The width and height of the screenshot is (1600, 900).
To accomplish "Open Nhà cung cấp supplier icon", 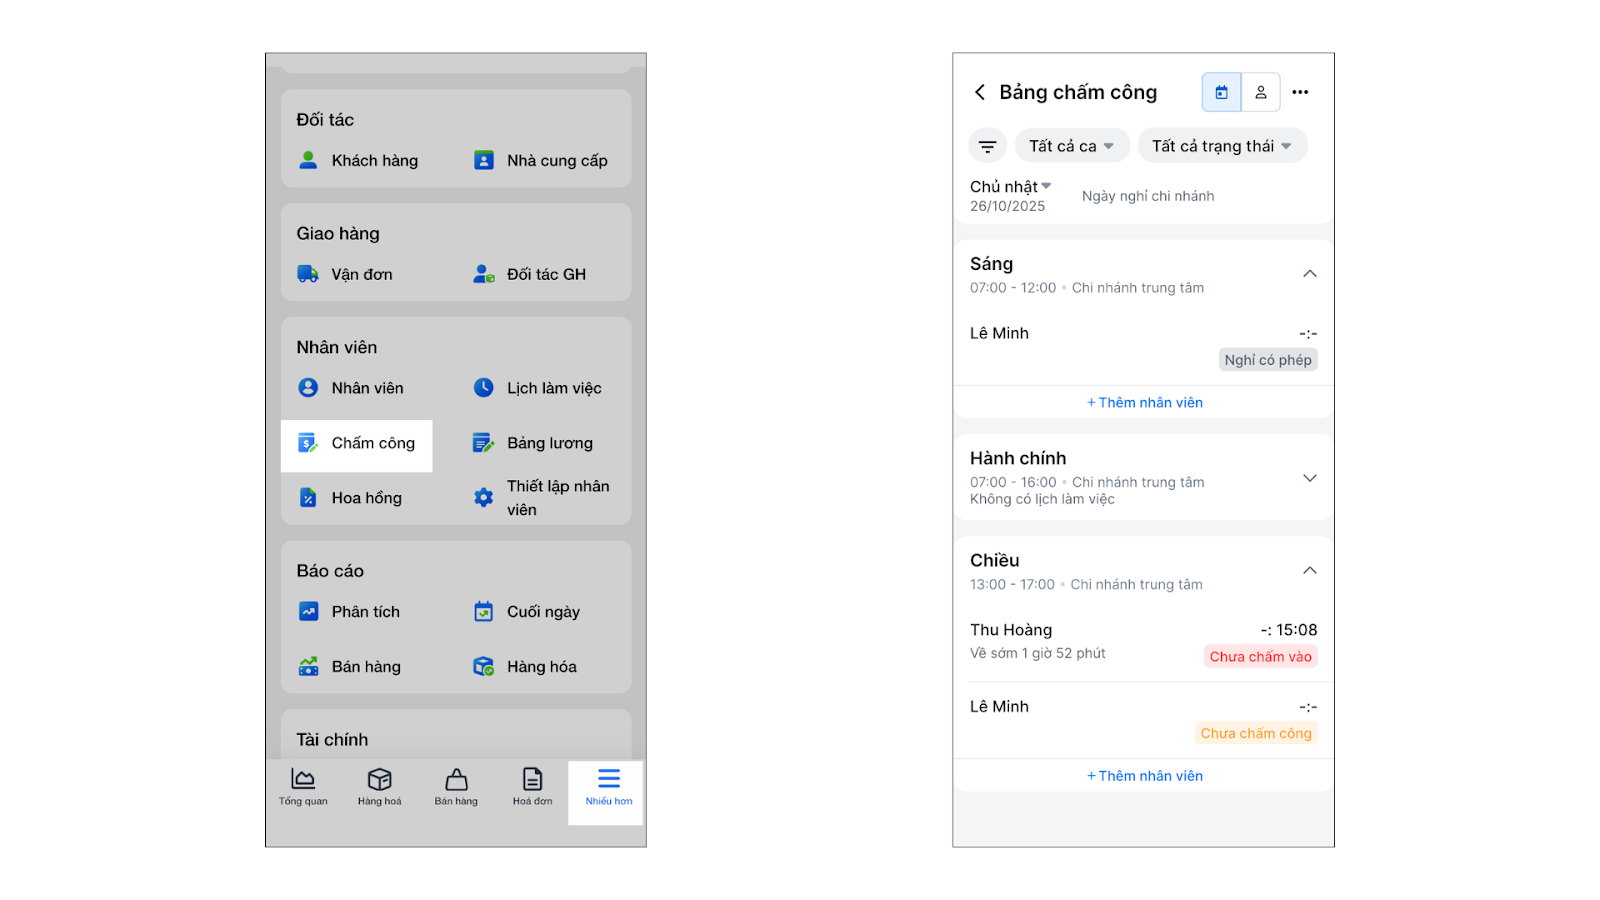I will click(x=484, y=160).
